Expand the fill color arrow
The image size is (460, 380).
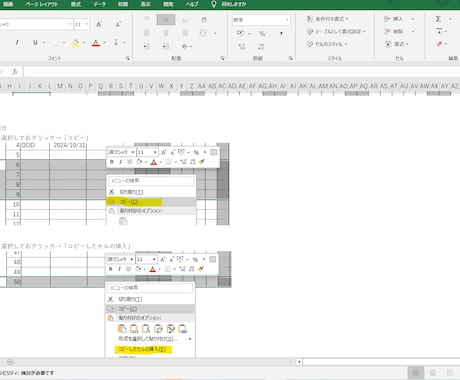tap(84, 43)
